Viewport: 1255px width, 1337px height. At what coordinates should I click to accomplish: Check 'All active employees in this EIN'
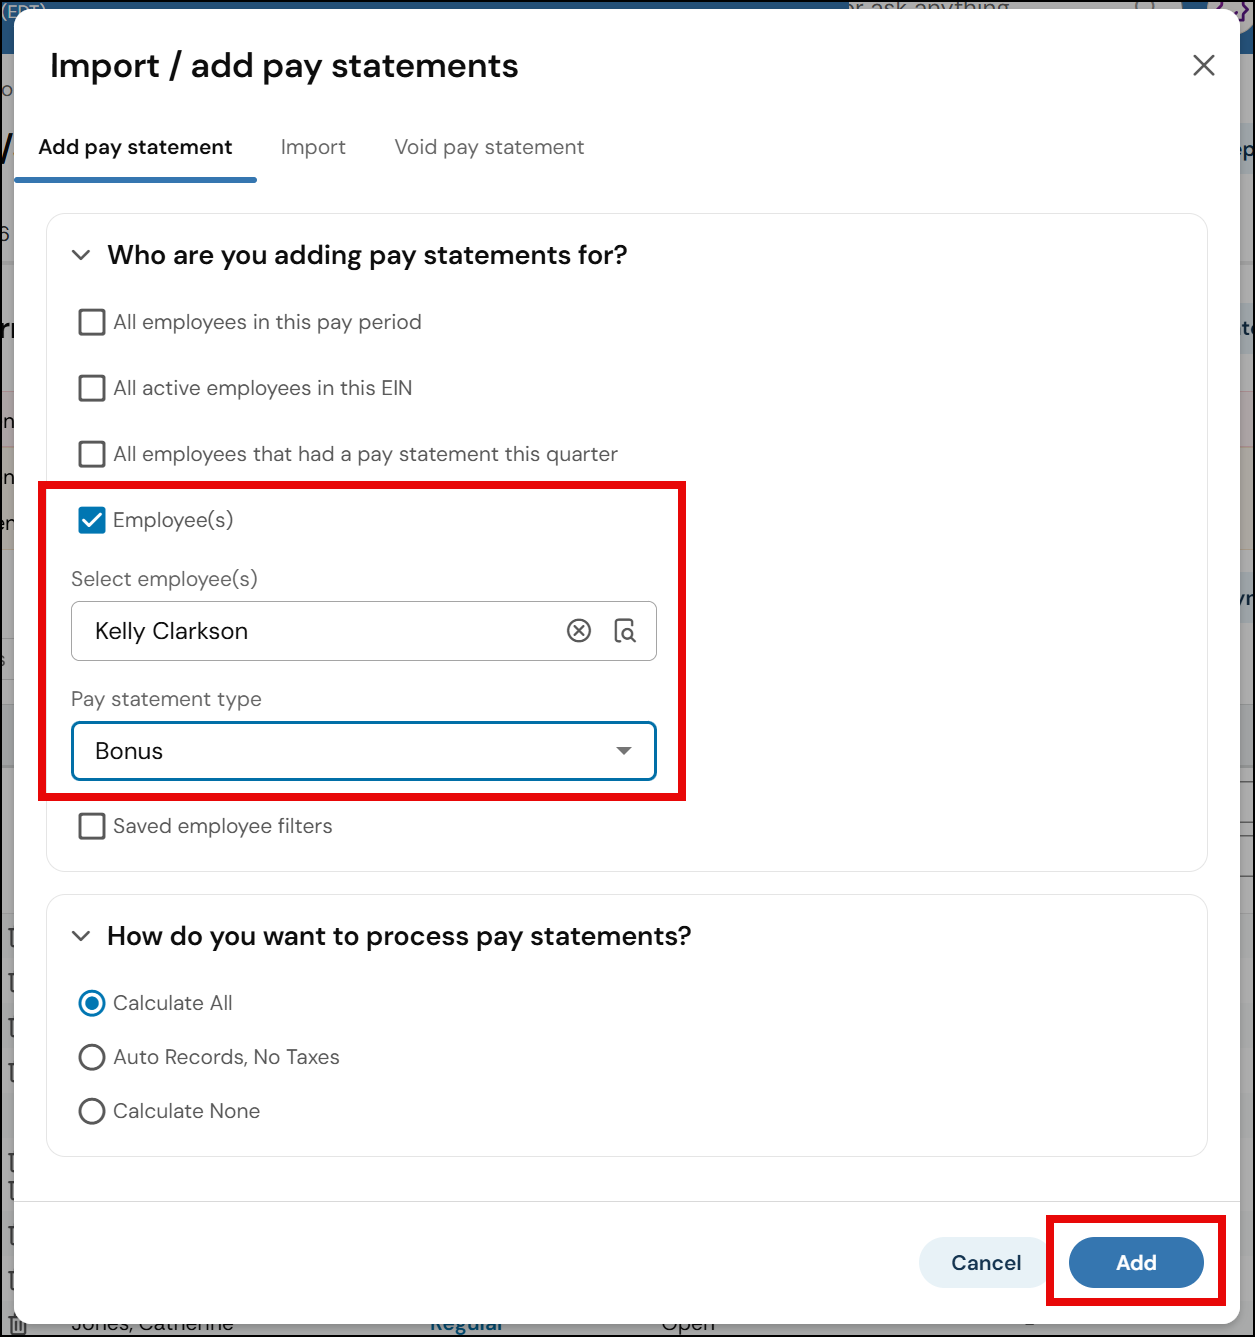92,388
